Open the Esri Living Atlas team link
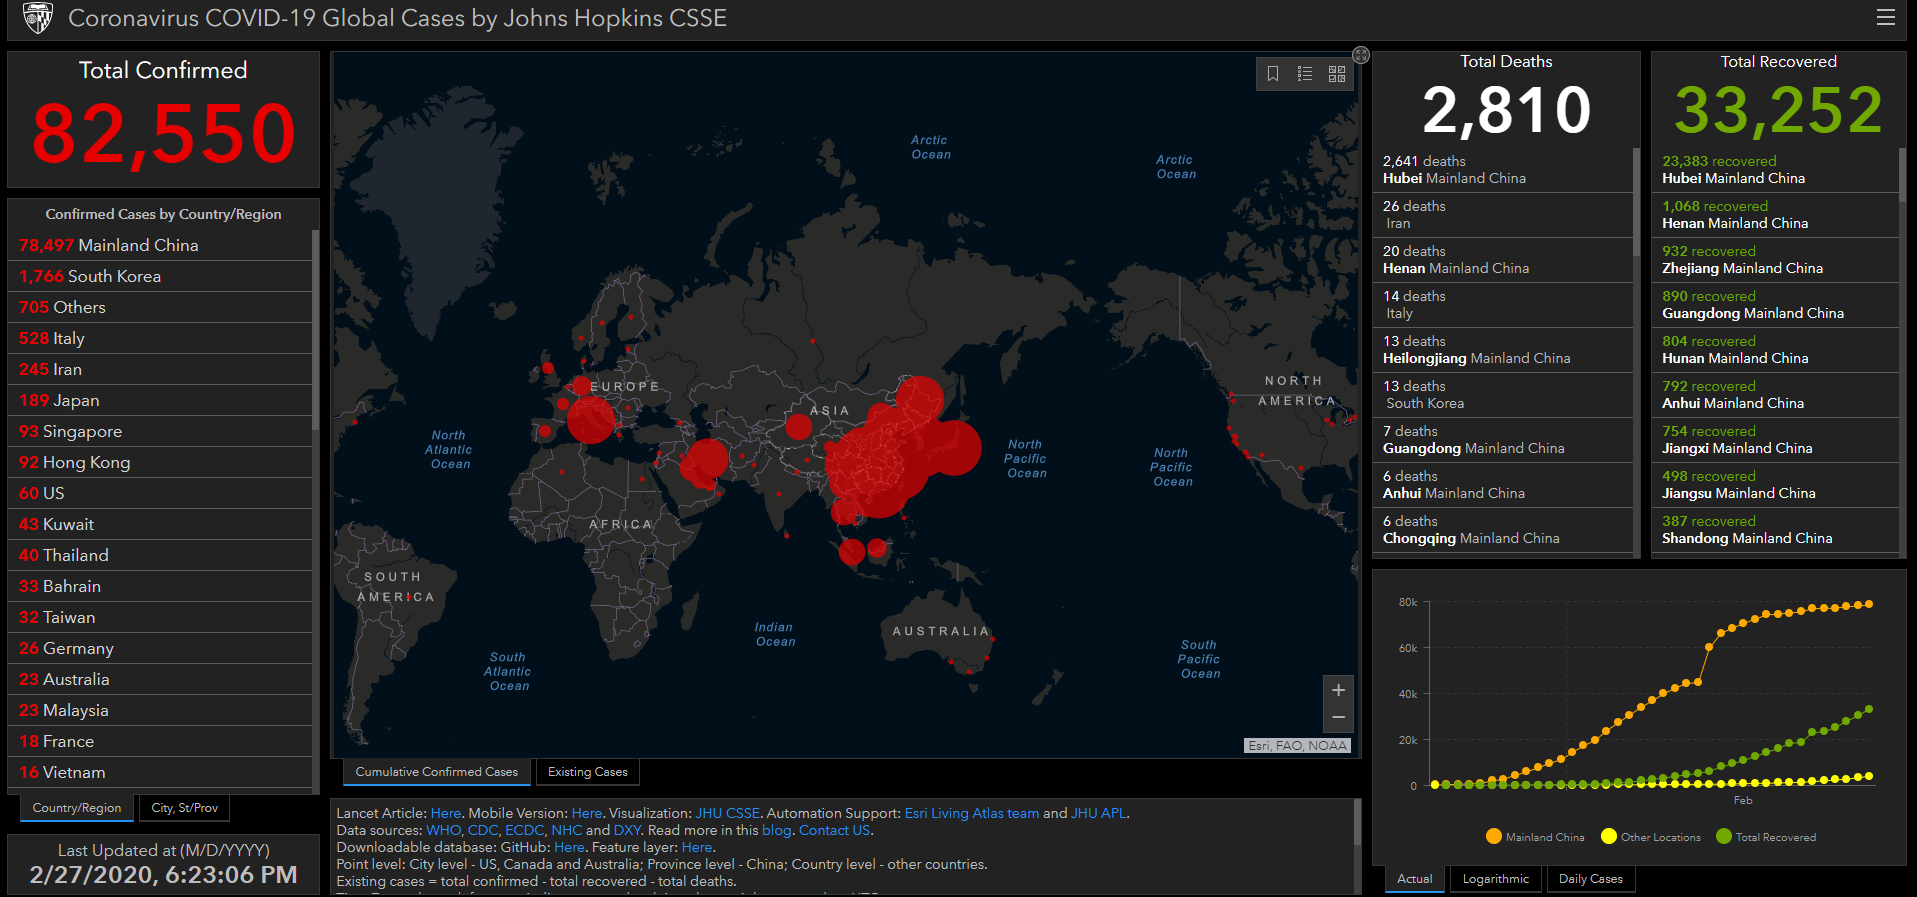 972,813
